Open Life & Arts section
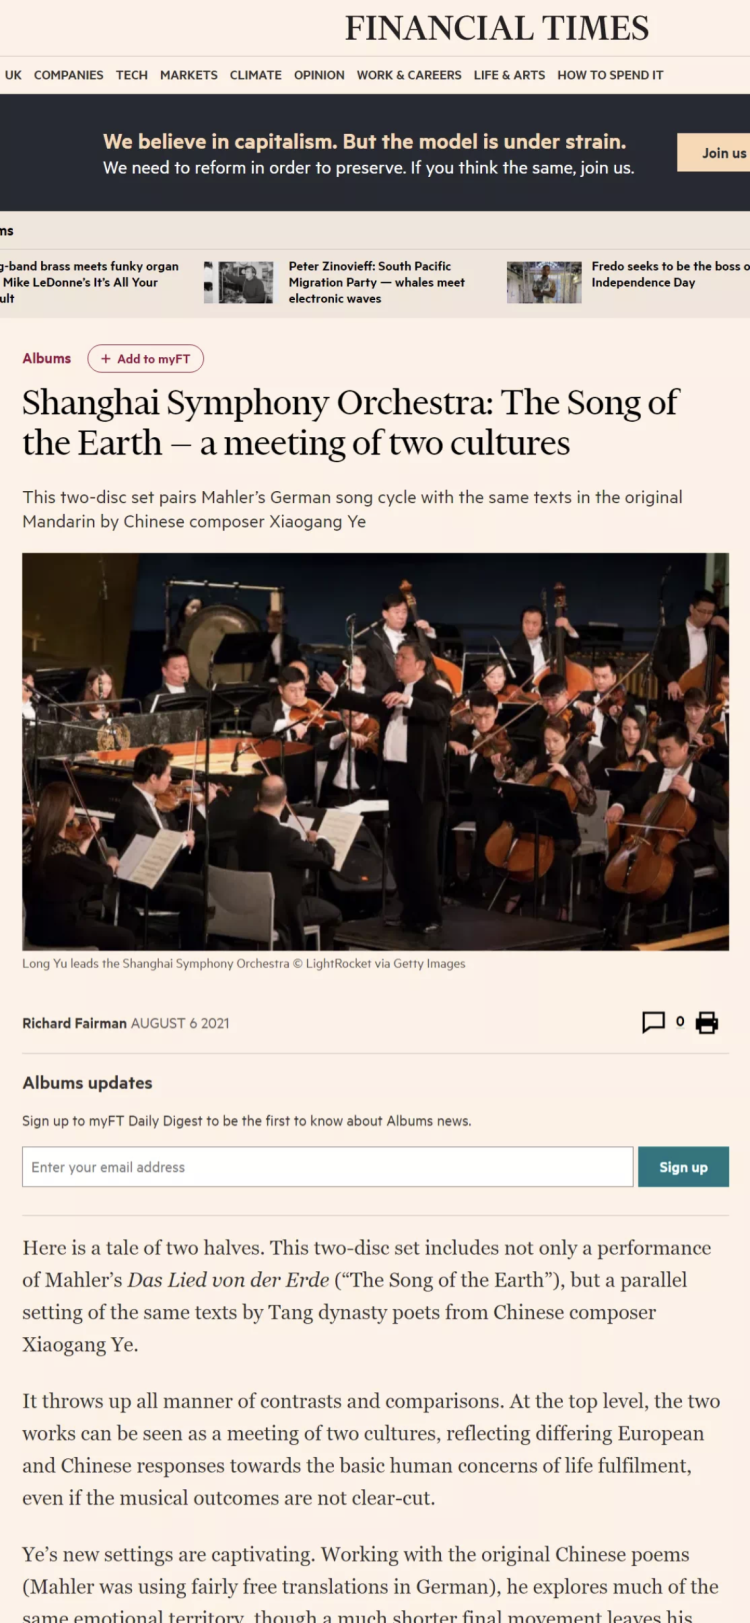Screen dimensions: 750x1623 coord(509,75)
